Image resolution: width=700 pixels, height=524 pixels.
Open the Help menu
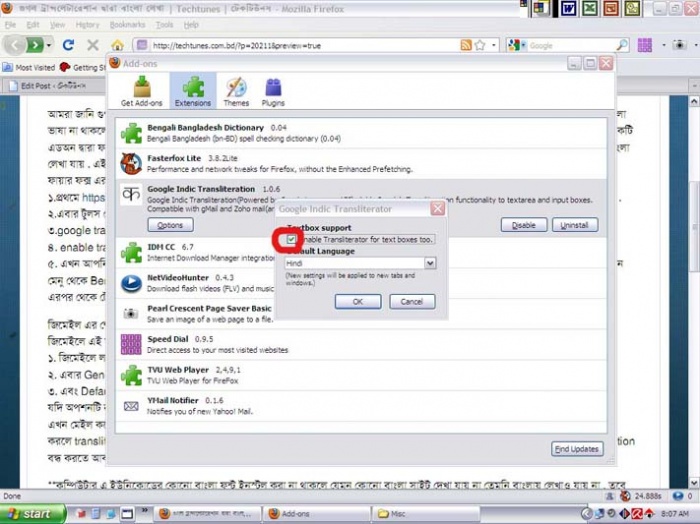pyautogui.click(x=191, y=25)
